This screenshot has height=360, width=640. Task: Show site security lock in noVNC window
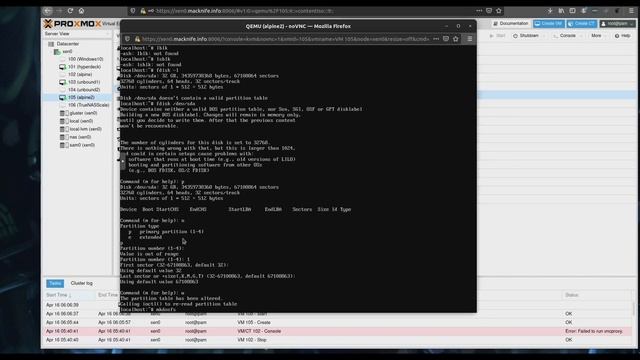[x=138, y=39]
